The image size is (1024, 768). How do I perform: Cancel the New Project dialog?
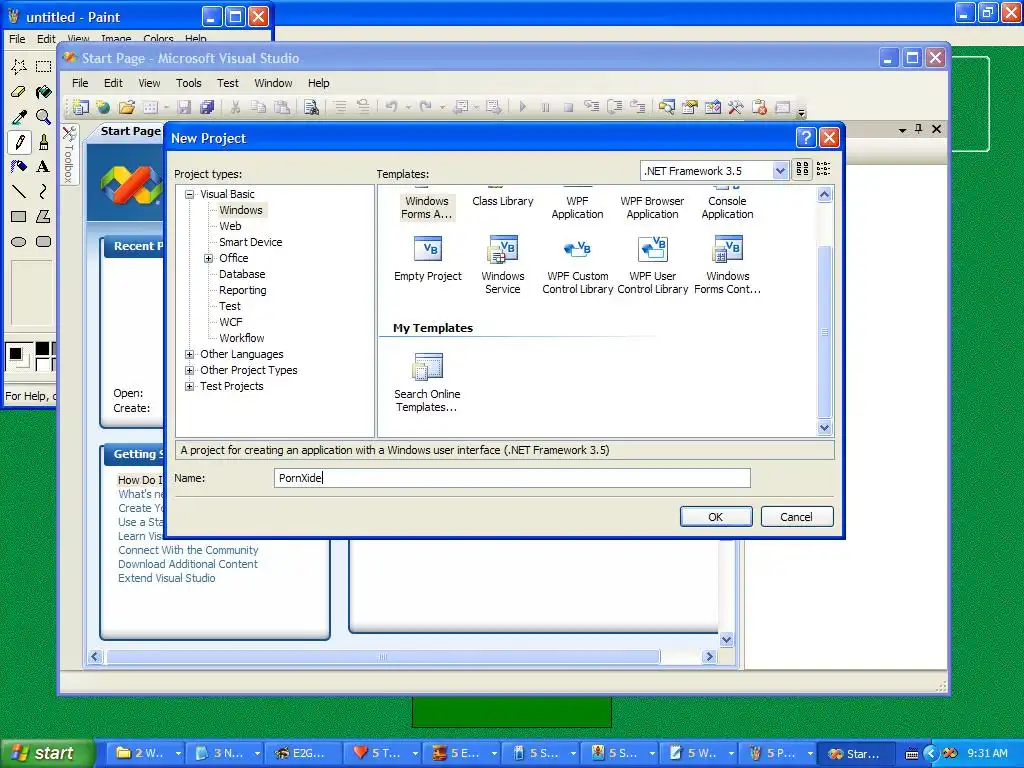[x=797, y=517]
